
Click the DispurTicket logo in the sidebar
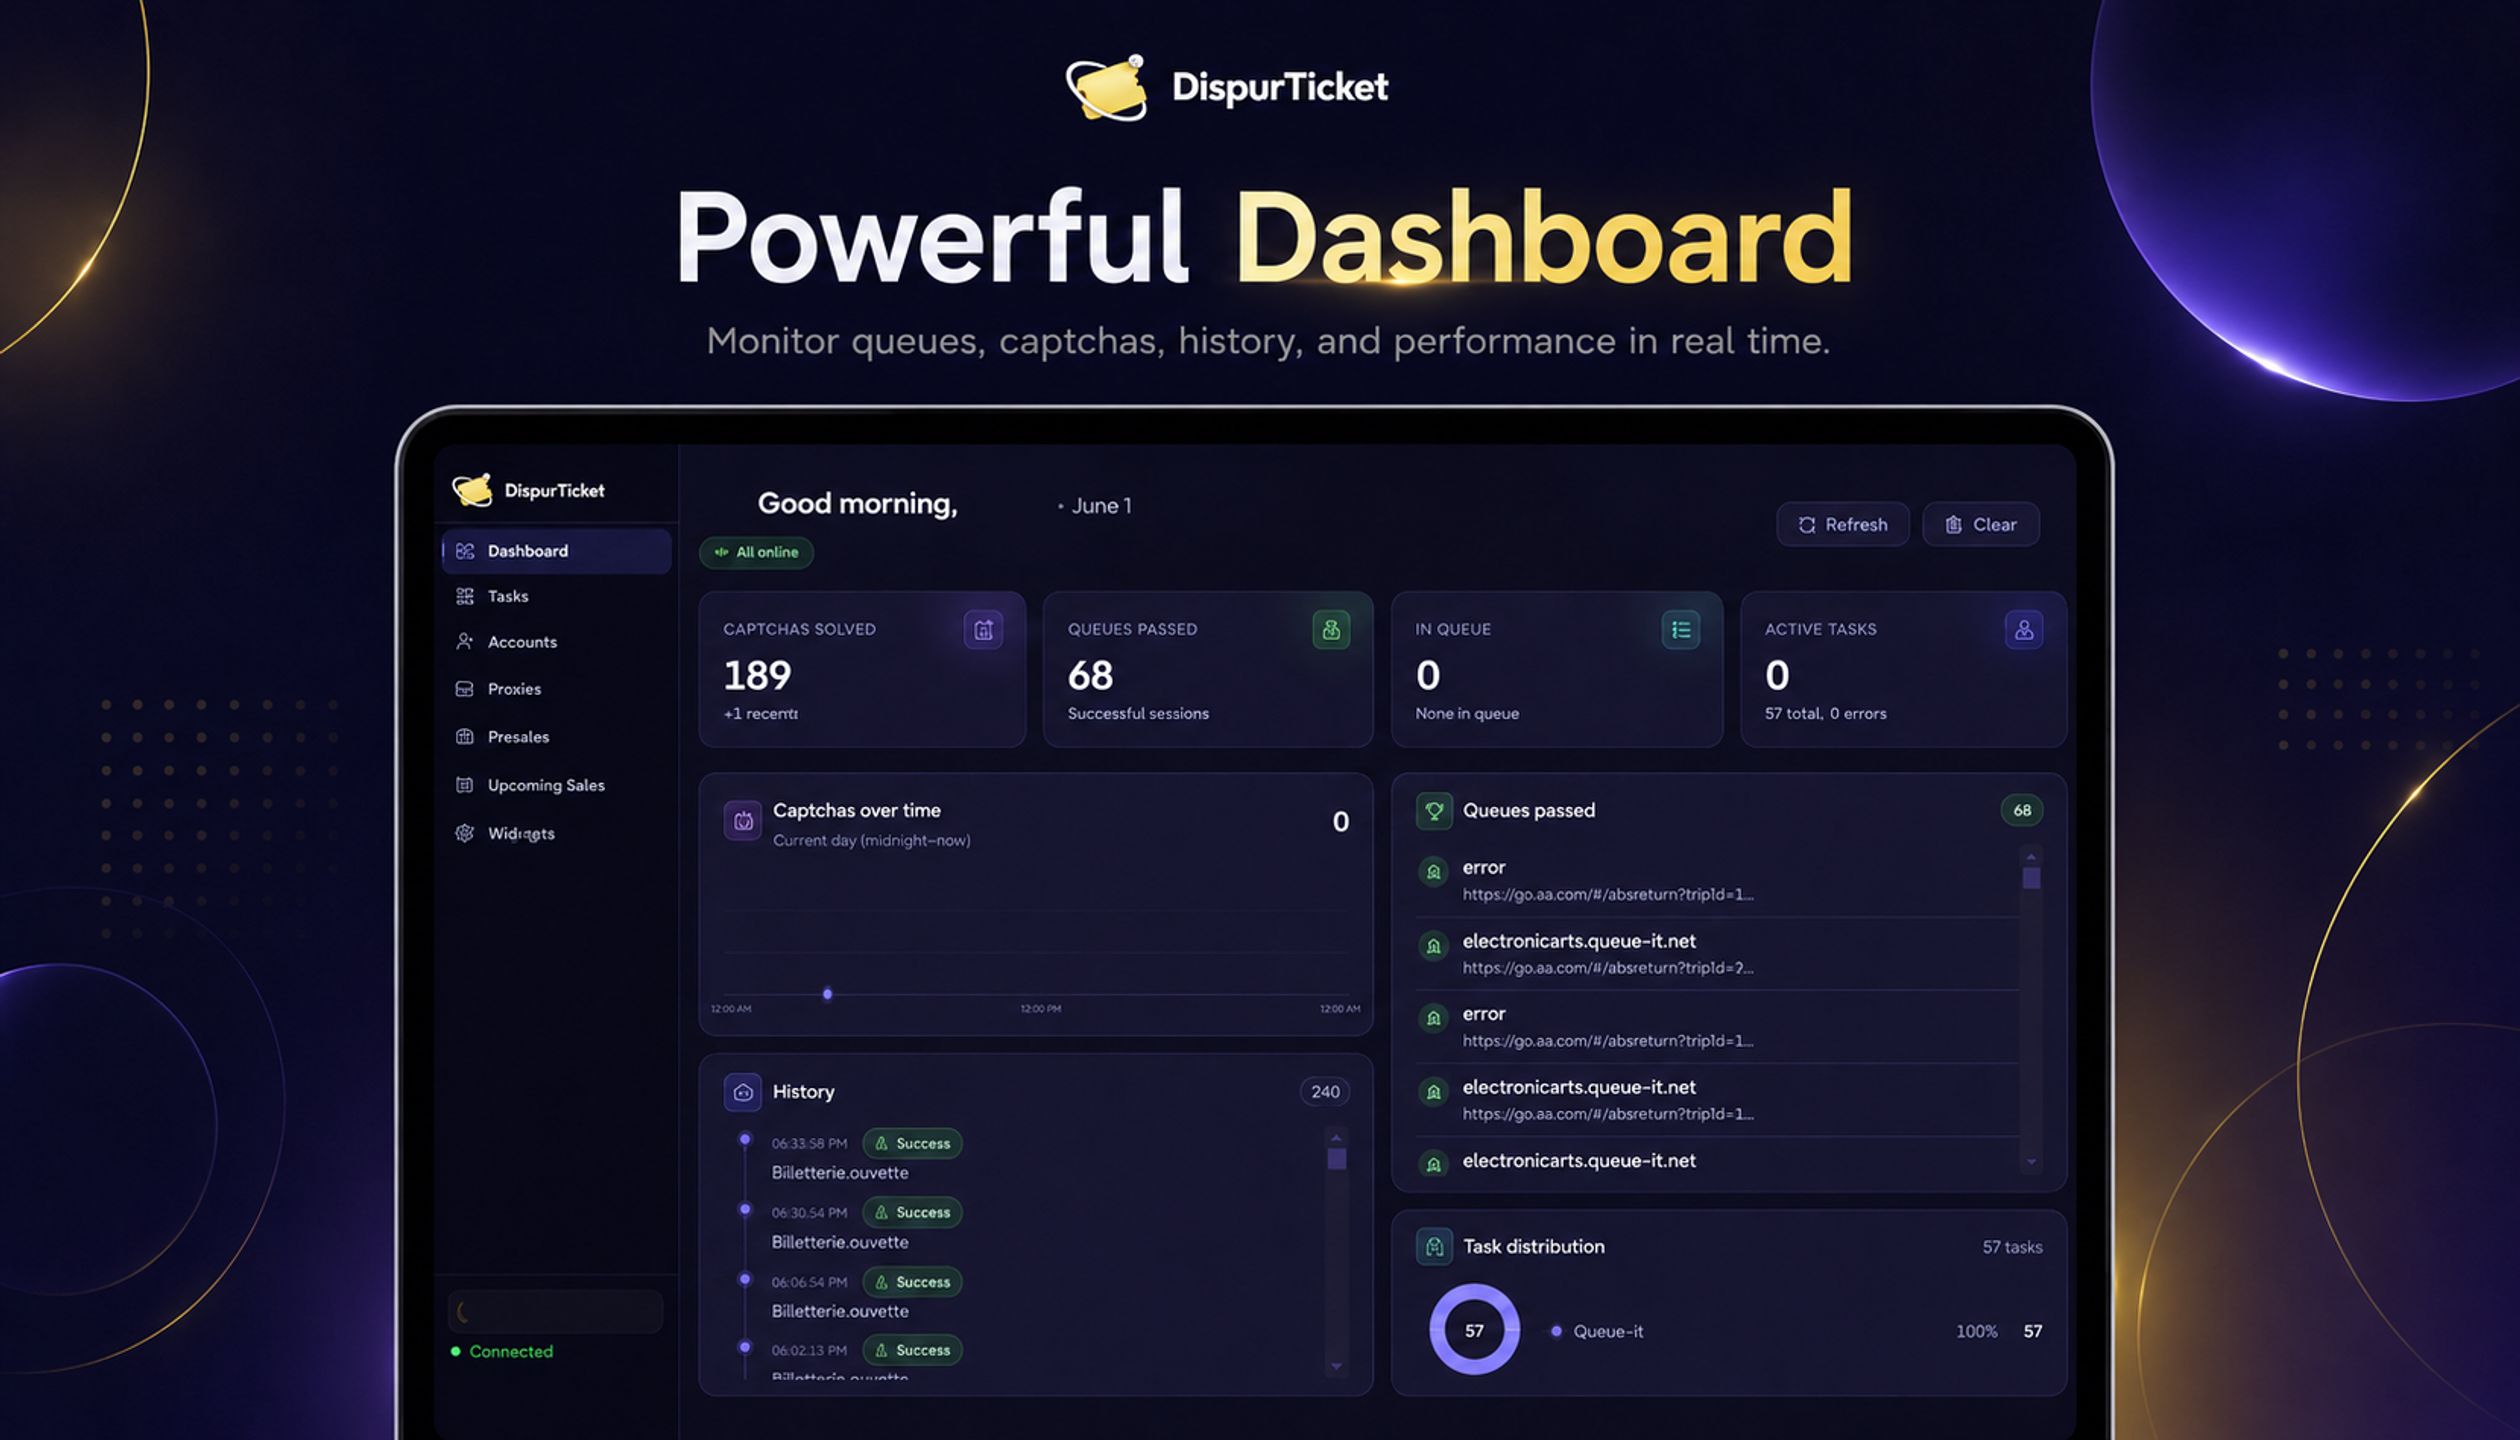(528, 490)
